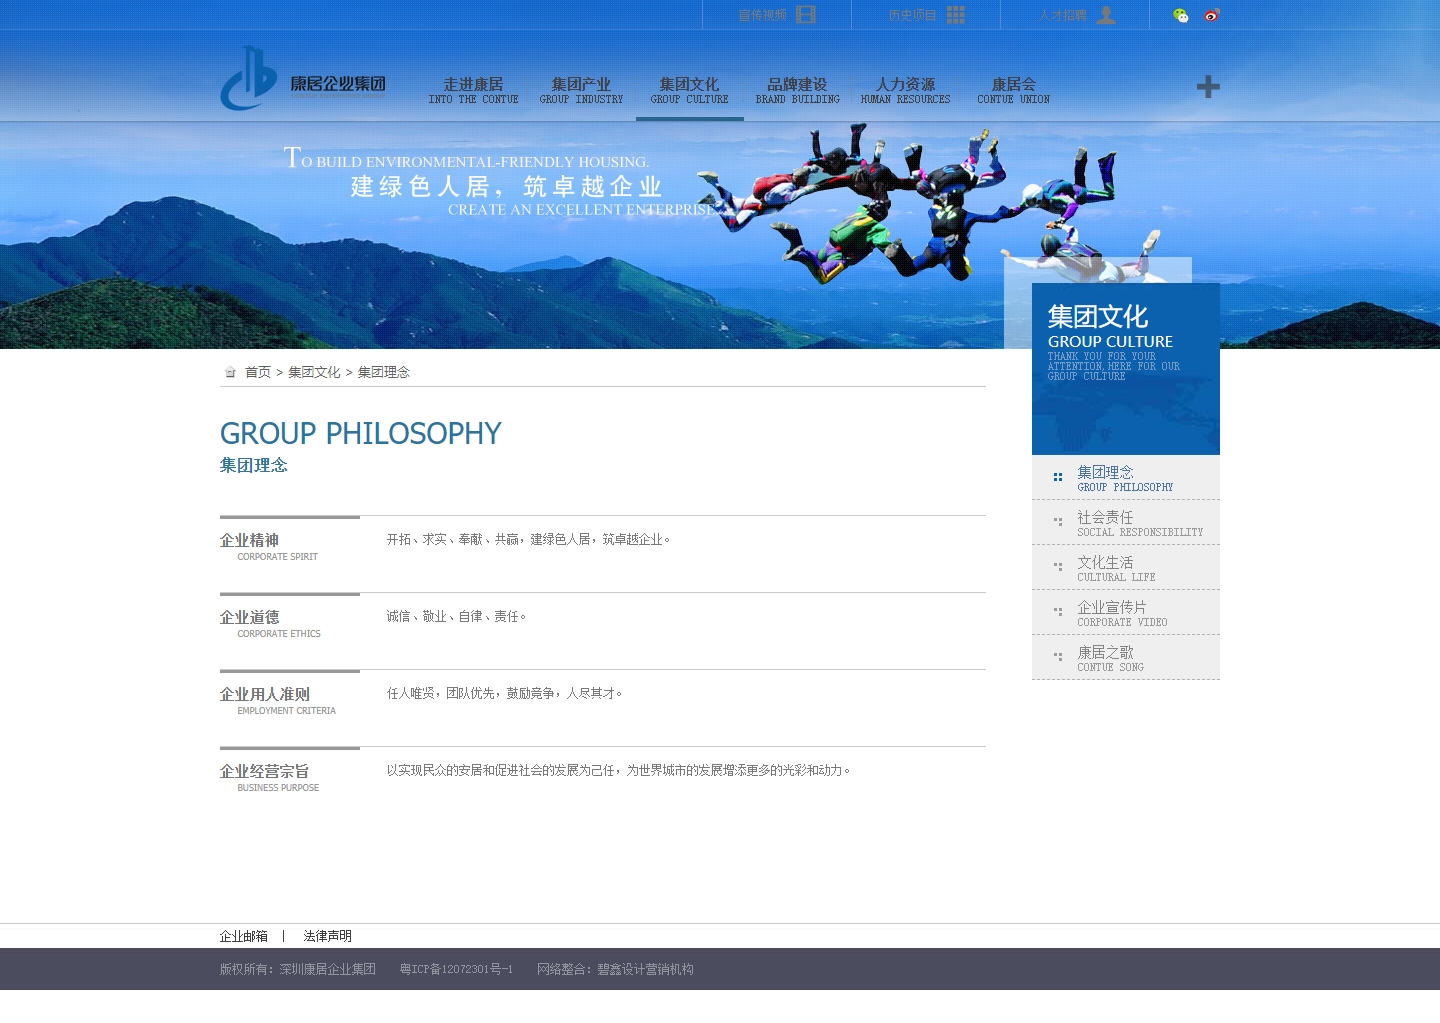Open the Weibo social icon

(1212, 15)
